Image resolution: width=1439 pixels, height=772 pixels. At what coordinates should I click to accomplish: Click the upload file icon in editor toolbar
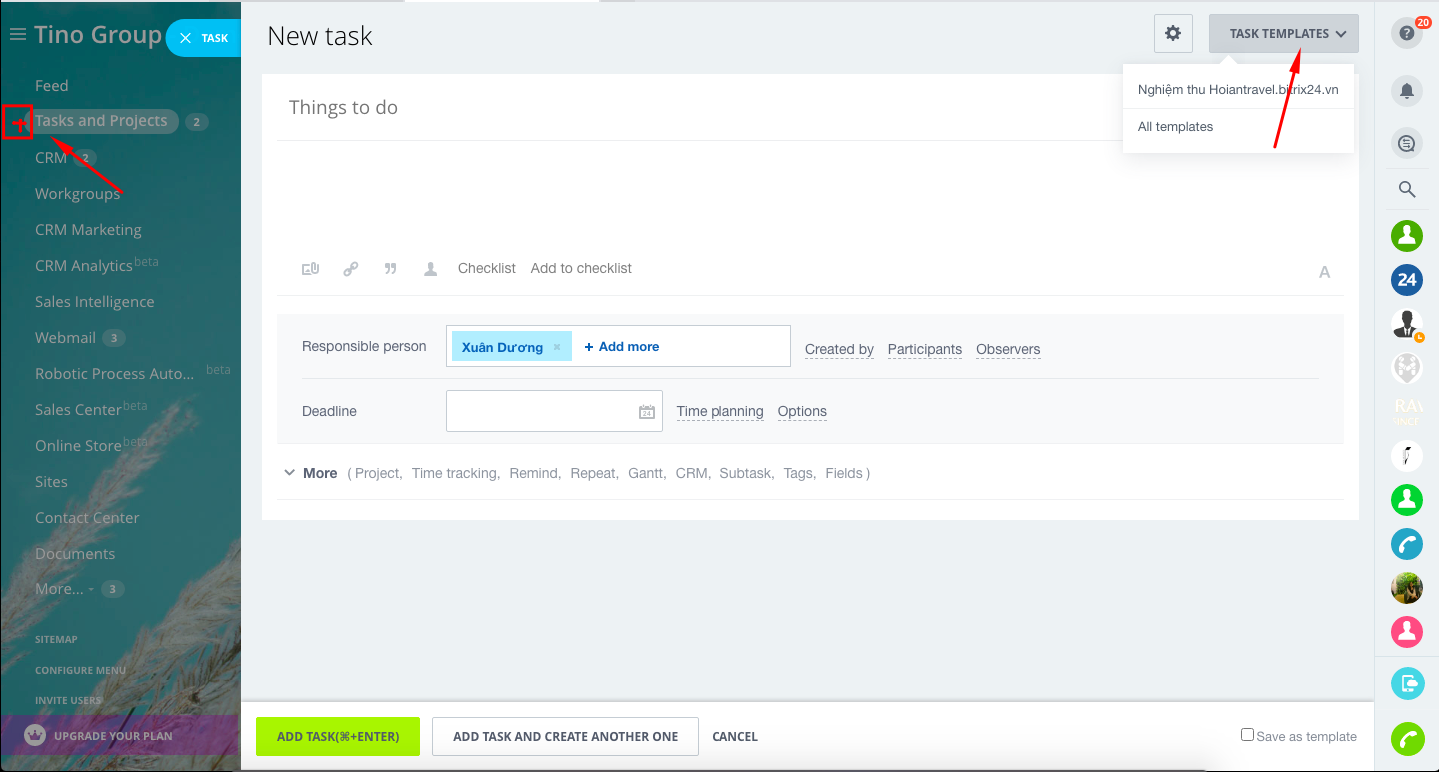pyautogui.click(x=310, y=269)
